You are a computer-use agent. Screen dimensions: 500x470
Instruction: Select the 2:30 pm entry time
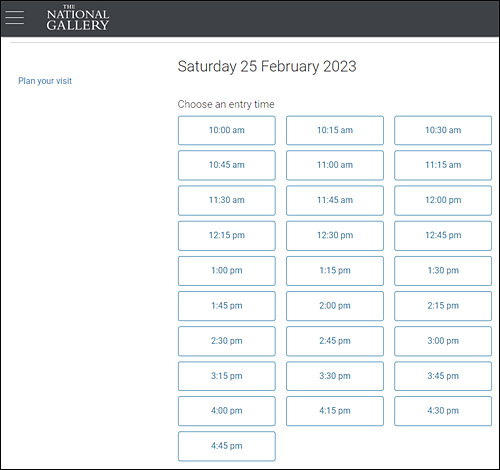click(x=227, y=341)
